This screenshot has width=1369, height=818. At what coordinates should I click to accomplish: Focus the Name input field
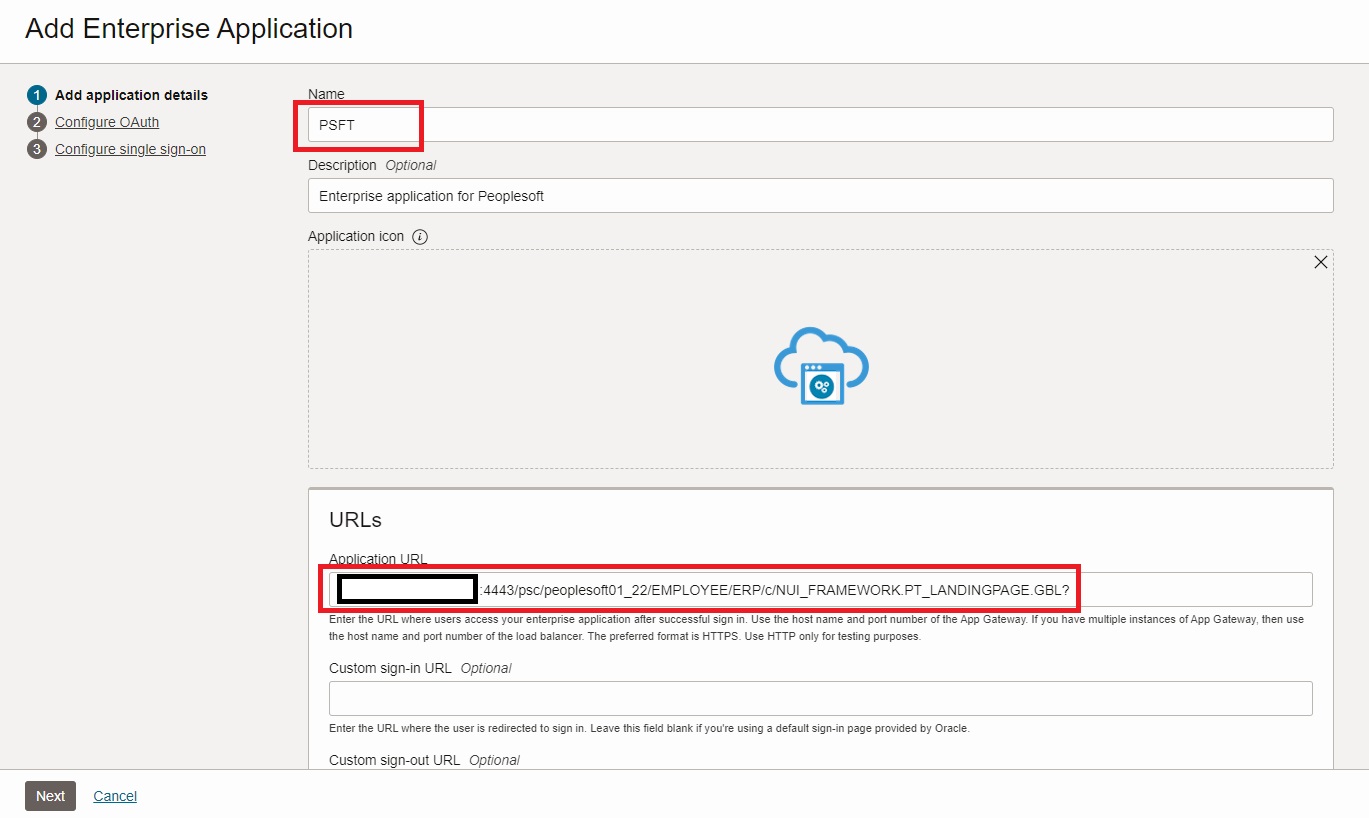pyautogui.click(x=820, y=125)
